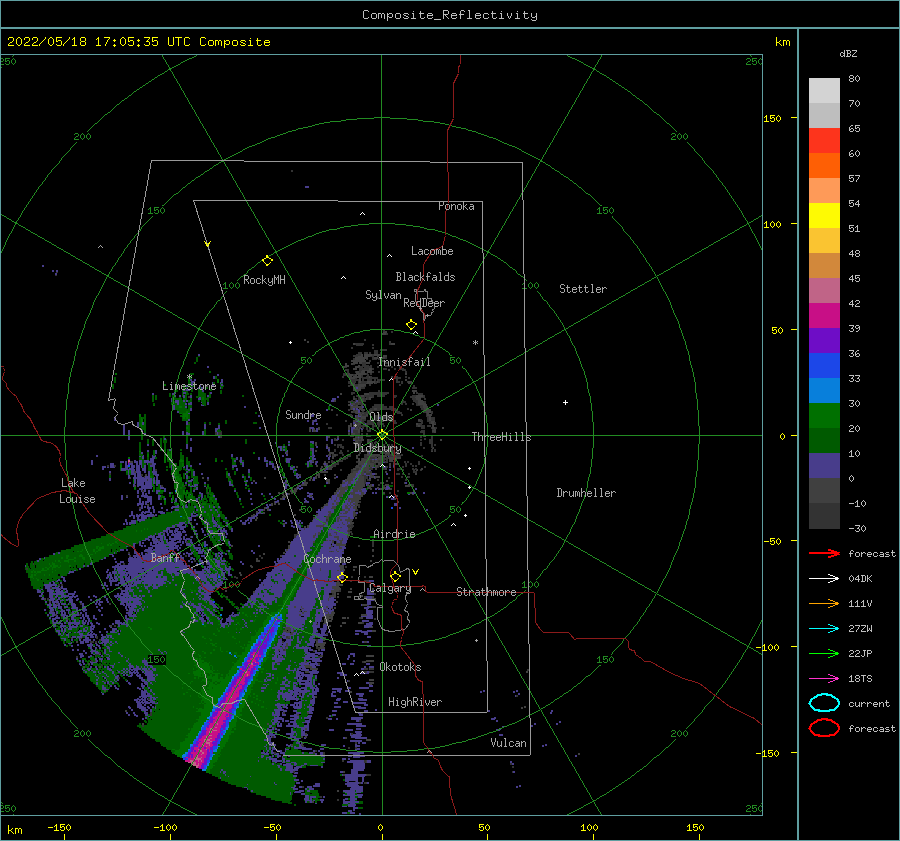Screen dimensions: 900x841
Task: Click the Drumheller town label
Action: 586,493
